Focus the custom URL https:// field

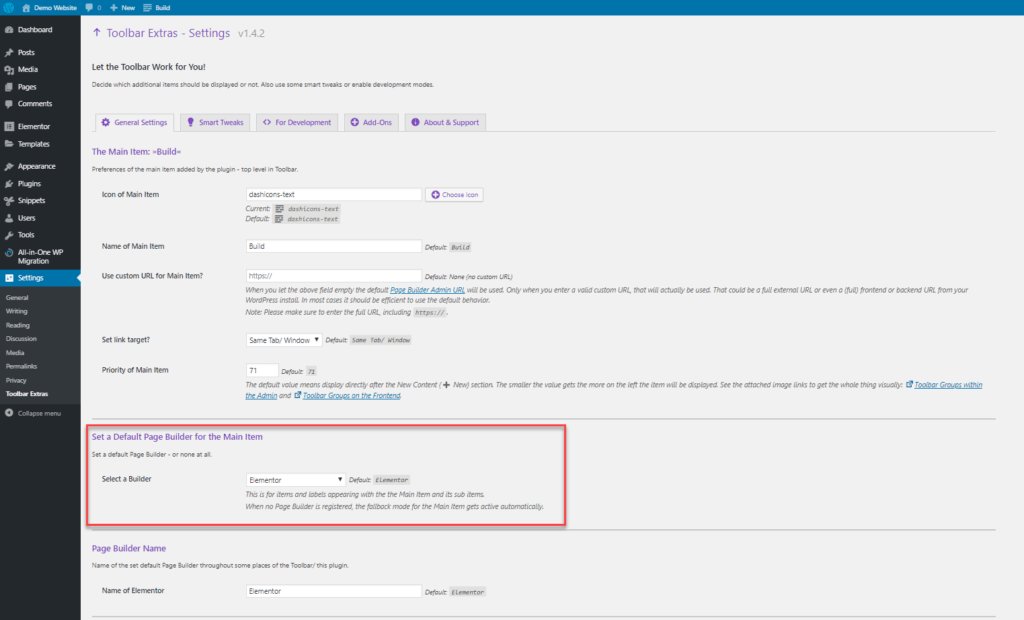(334, 276)
